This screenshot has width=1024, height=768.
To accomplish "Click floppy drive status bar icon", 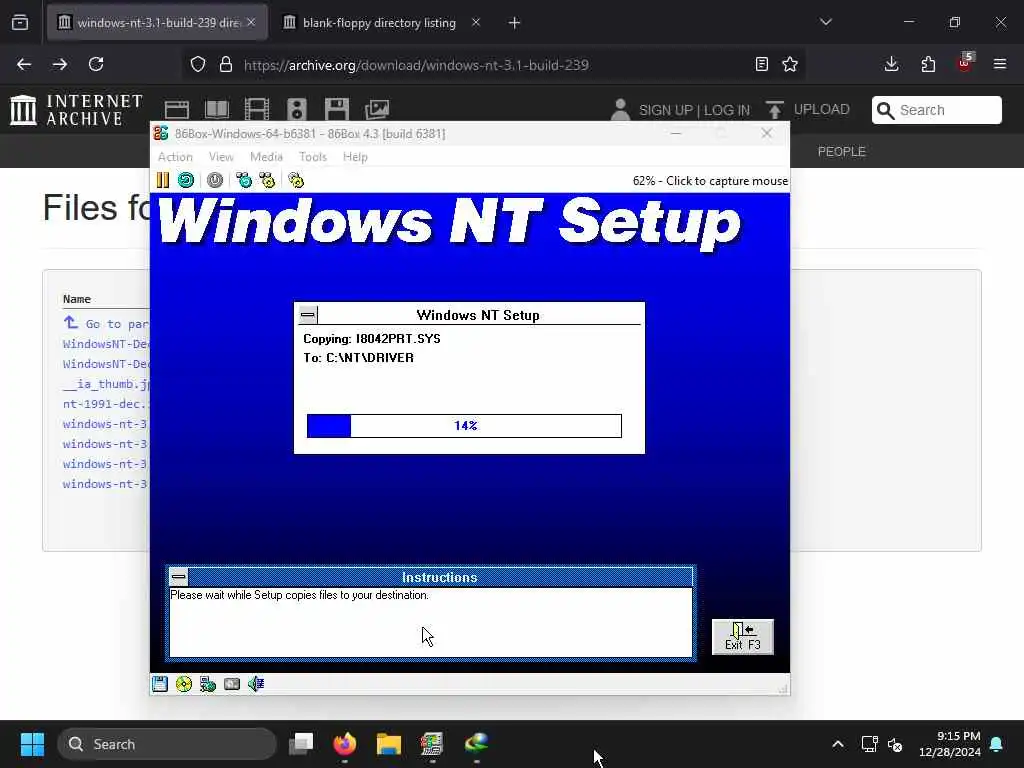I will (160, 684).
